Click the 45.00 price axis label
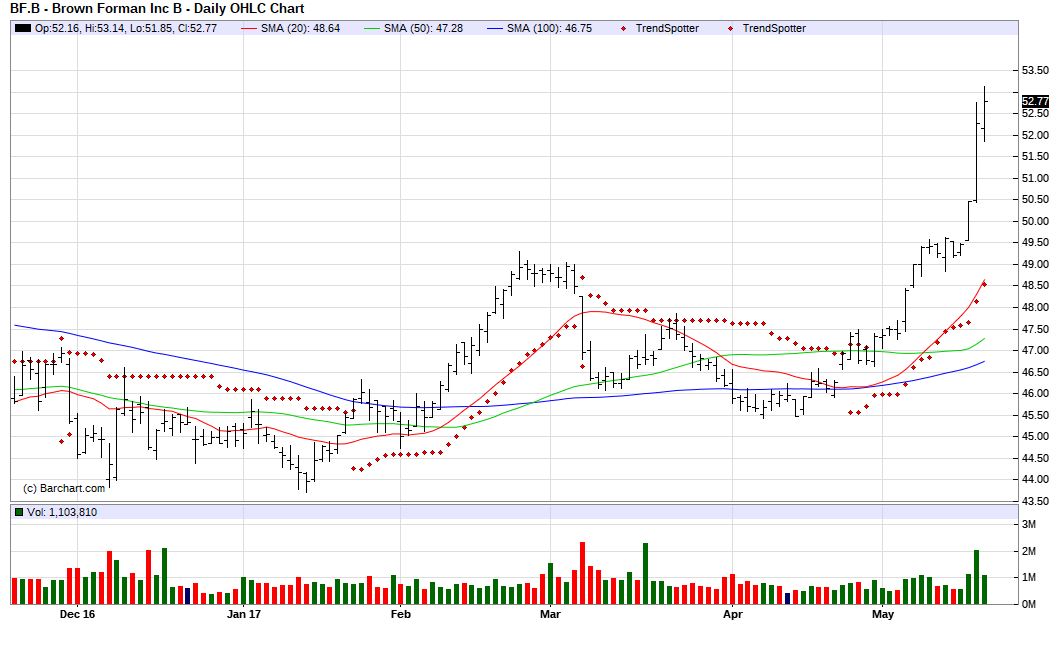The image size is (1060, 645). (x=1035, y=436)
